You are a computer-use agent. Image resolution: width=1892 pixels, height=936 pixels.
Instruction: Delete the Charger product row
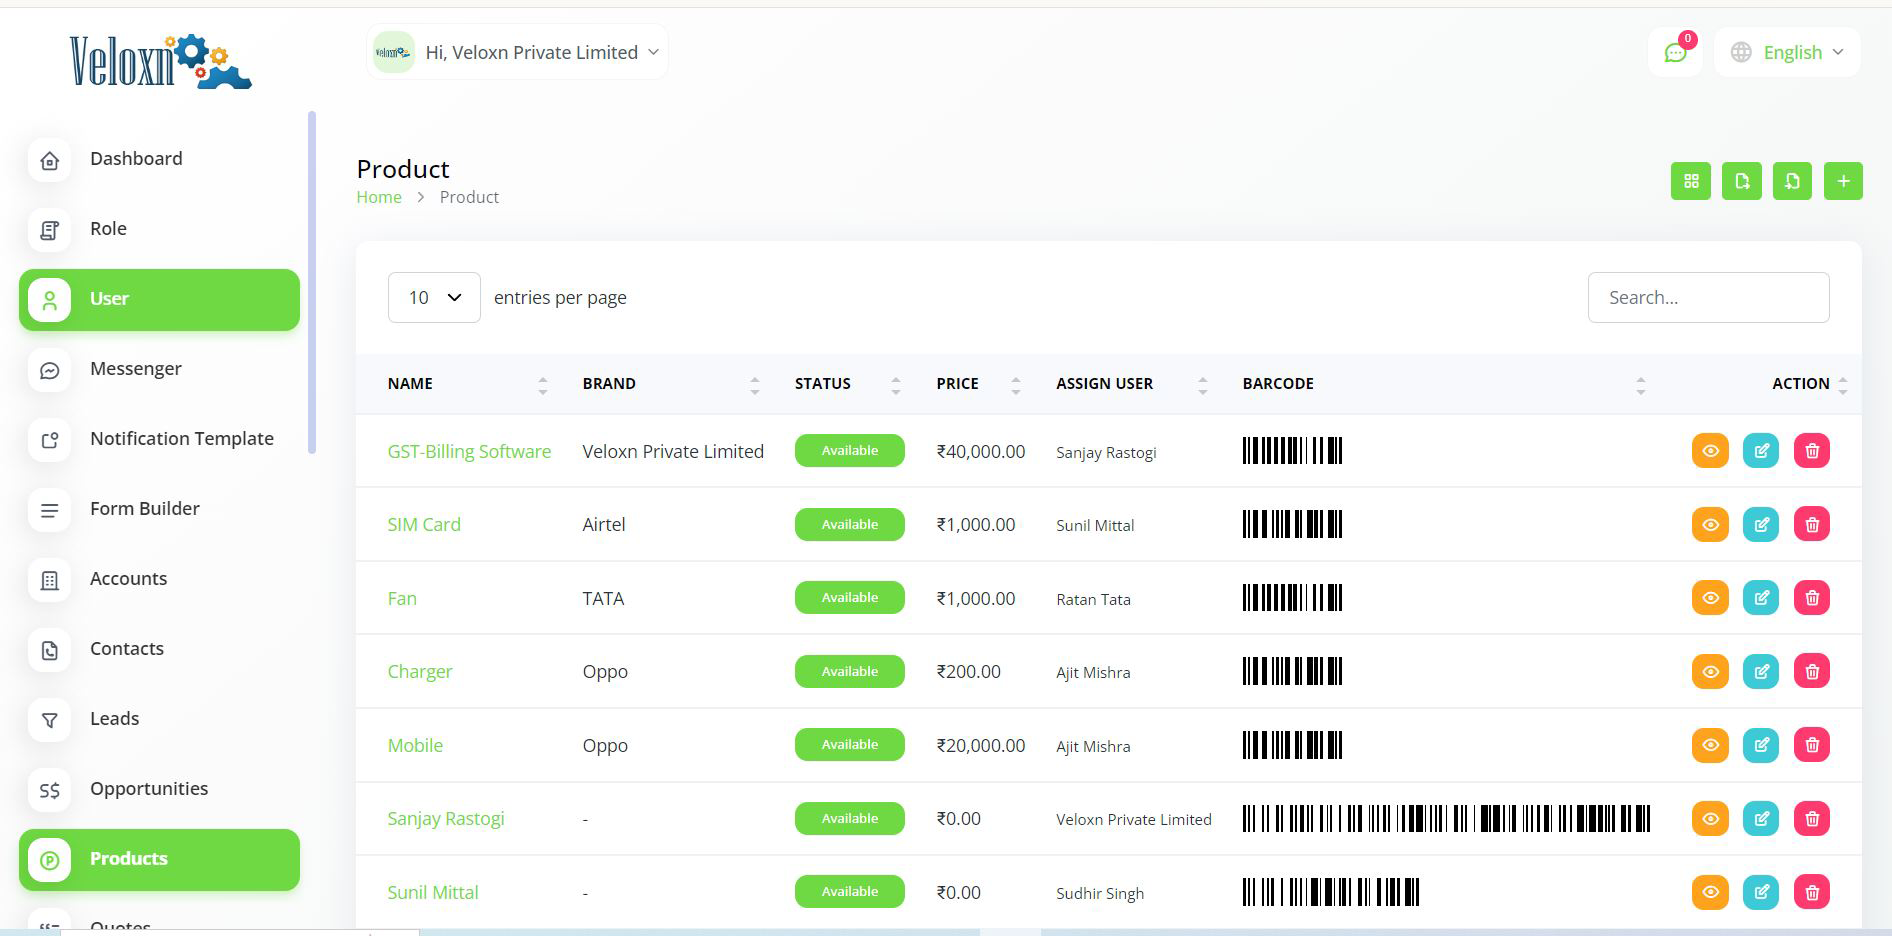click(1811, 671)
